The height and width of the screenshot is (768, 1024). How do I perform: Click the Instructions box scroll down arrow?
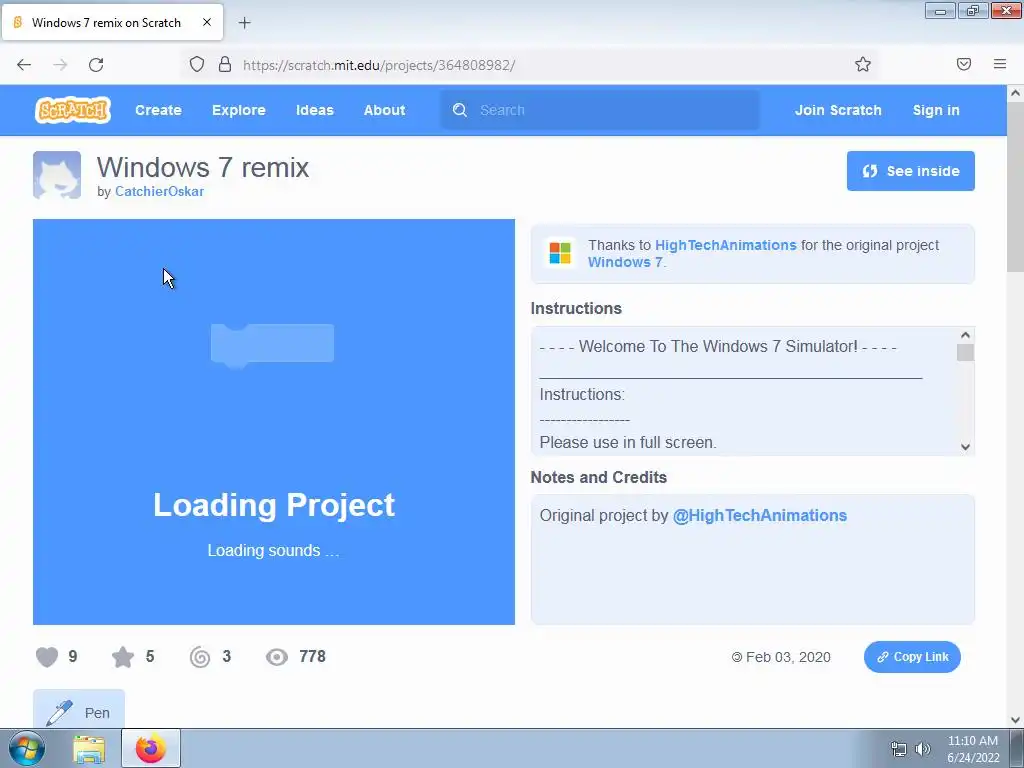pyautogui.click(x=965, y=447)
